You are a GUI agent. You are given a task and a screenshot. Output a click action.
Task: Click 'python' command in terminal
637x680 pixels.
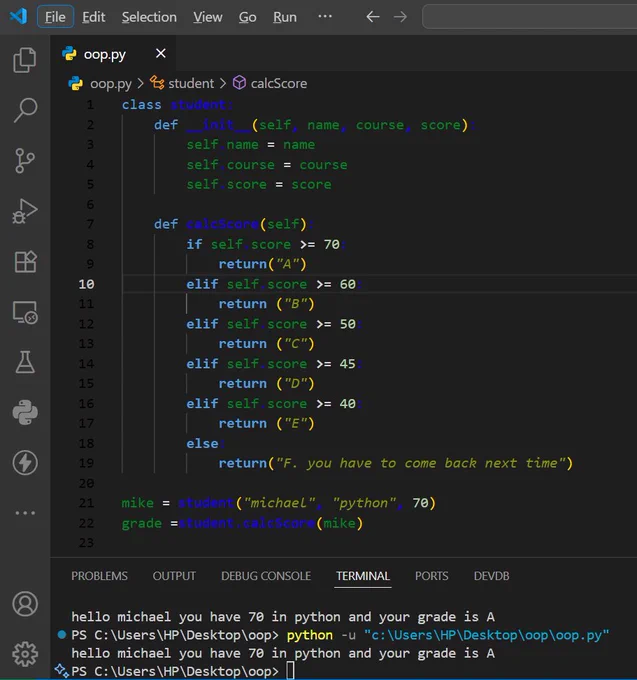pos(310,635)
